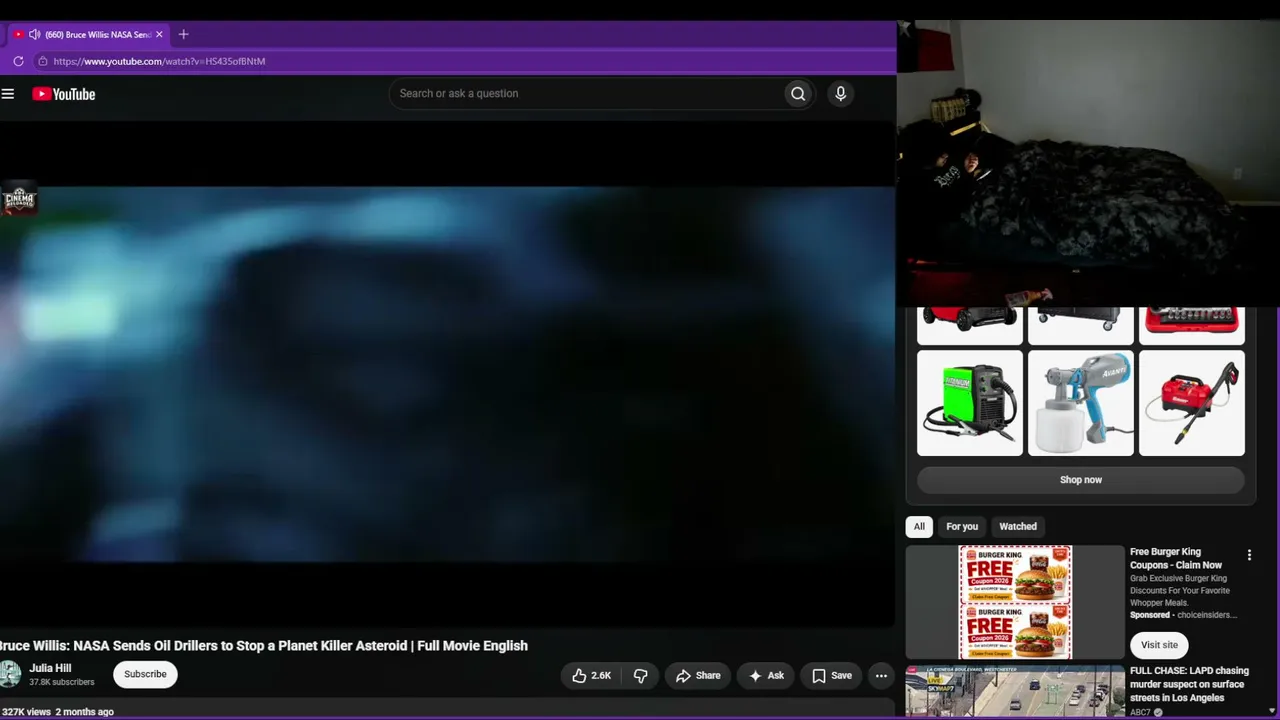Open the 'Free Burger King Coupons' ad title
This screenshot has height=720, width=1280.
[1176, 558]
